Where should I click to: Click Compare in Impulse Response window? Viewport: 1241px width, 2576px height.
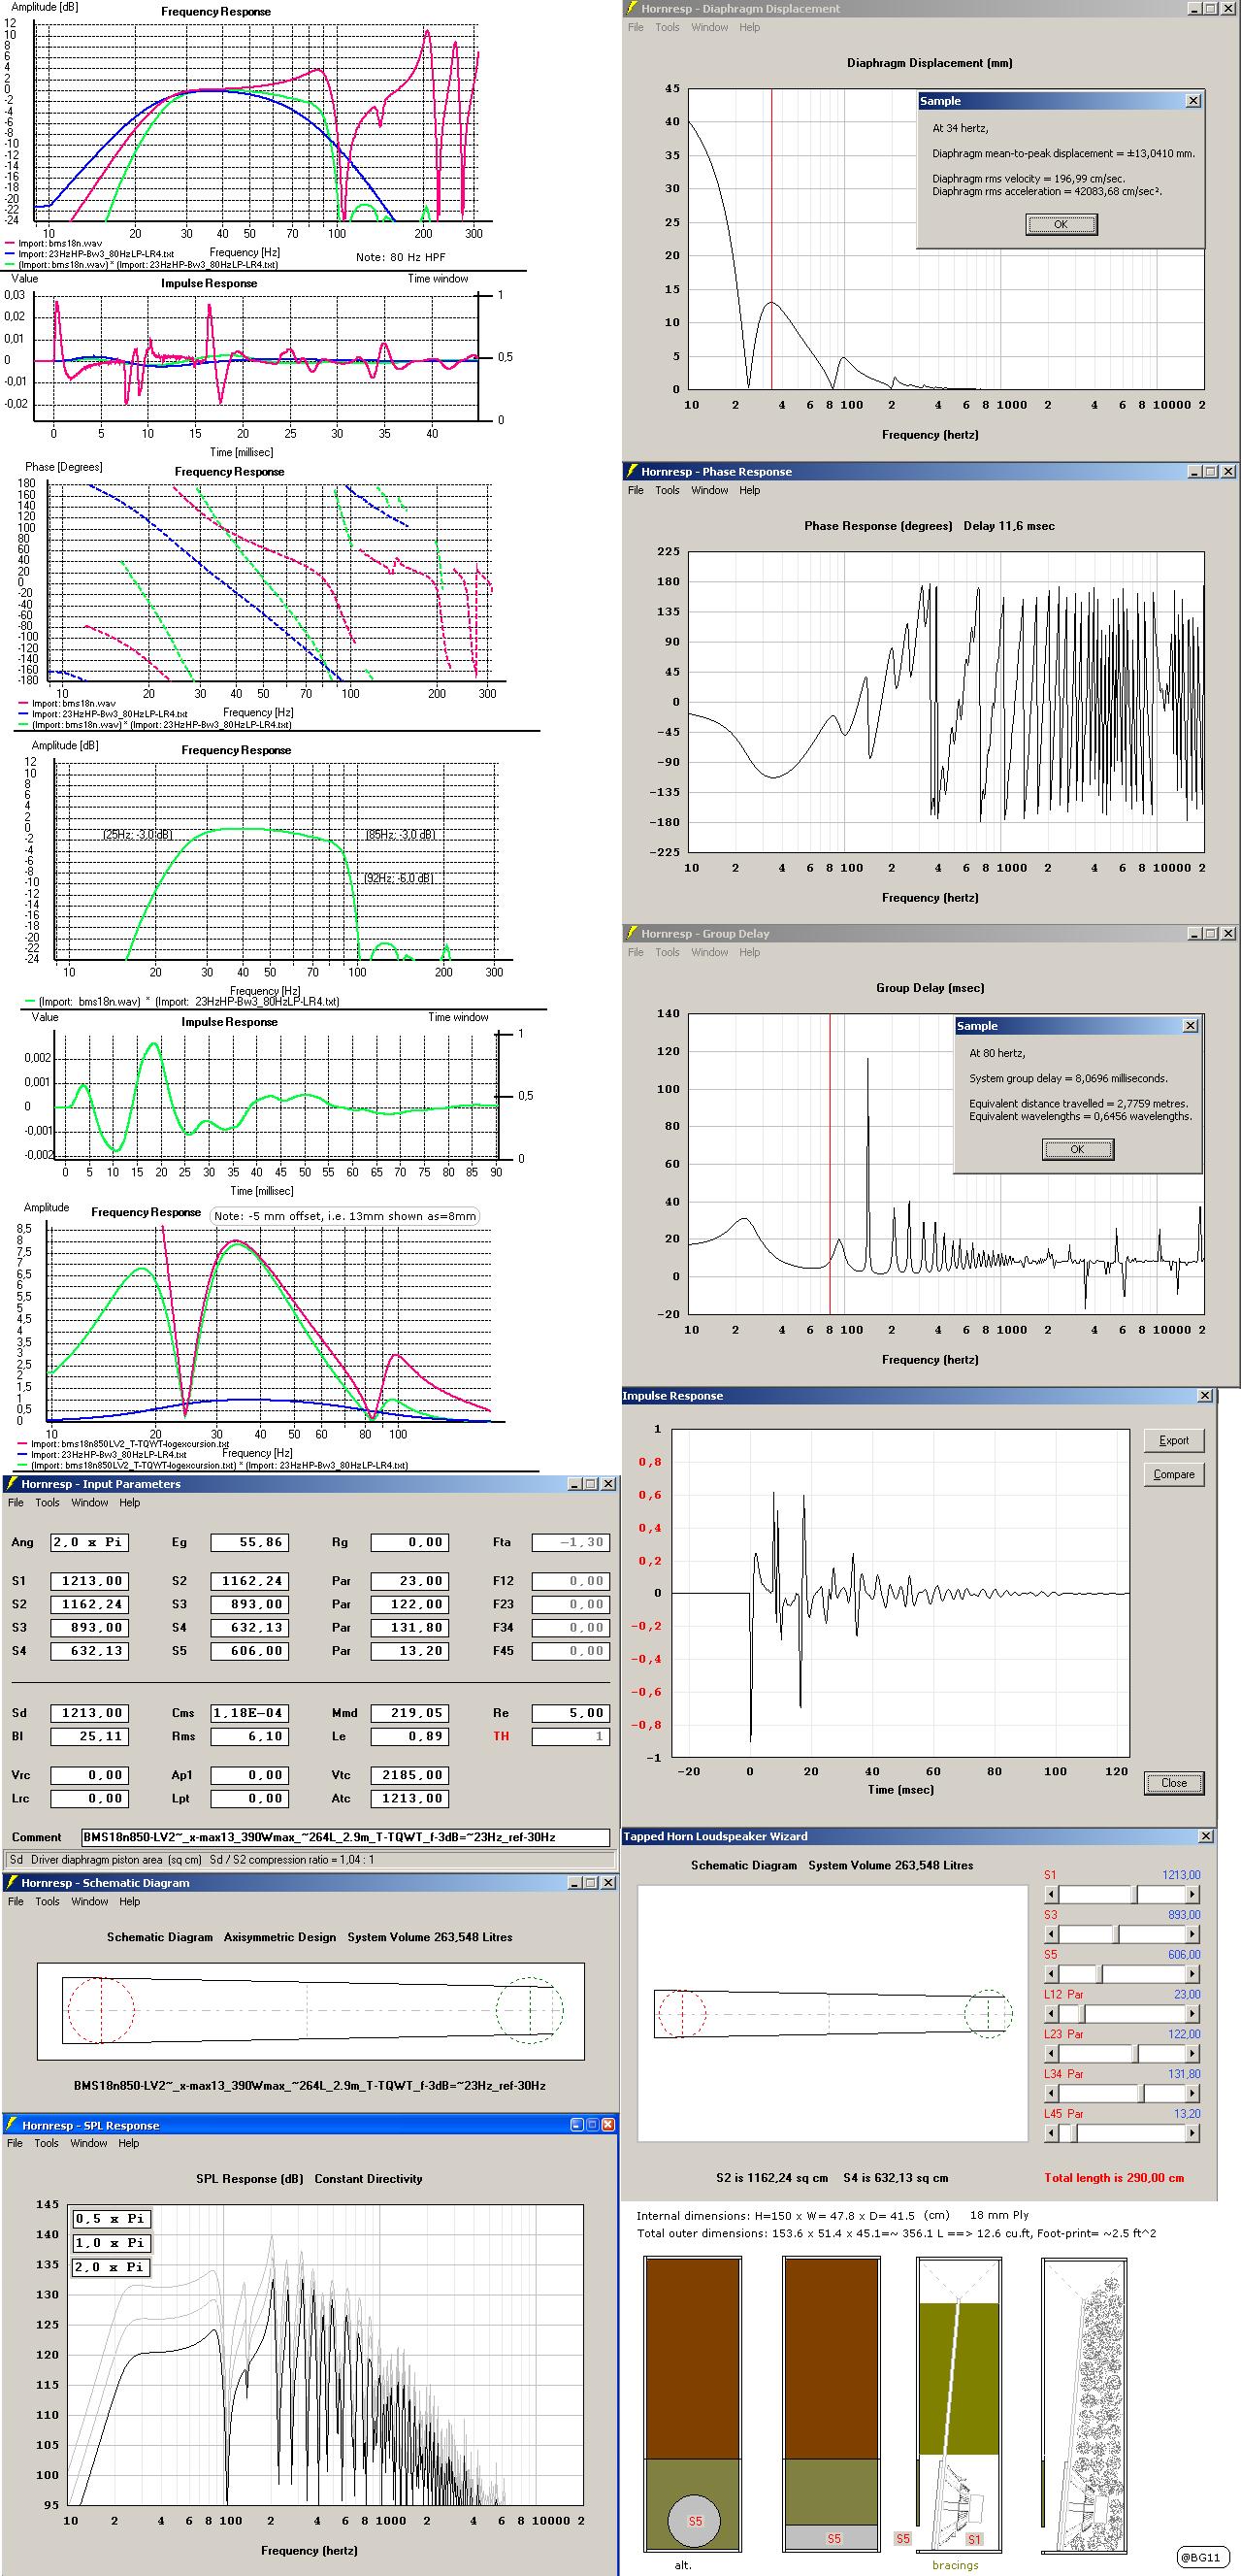1174,1474
